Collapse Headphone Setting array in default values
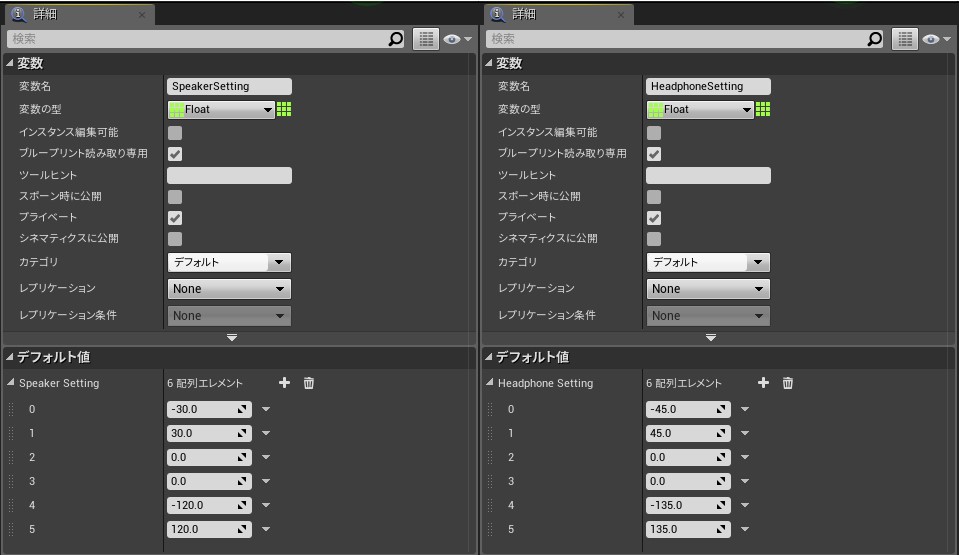Image resolution: width=959 pixels, height=555 pixels. click(x=489, y=382)
